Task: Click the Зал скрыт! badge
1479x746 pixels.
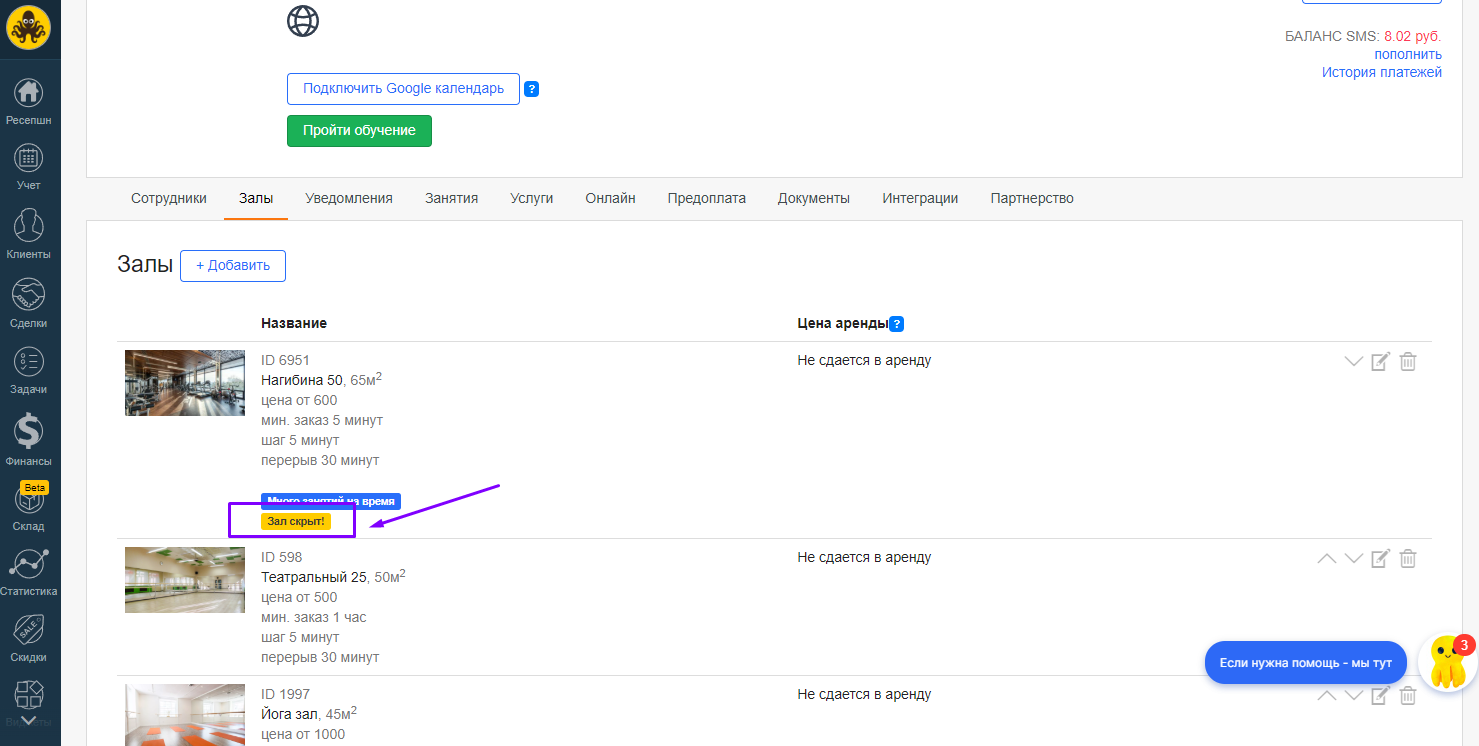Action: pyautogui.click(x=296, y=521)
